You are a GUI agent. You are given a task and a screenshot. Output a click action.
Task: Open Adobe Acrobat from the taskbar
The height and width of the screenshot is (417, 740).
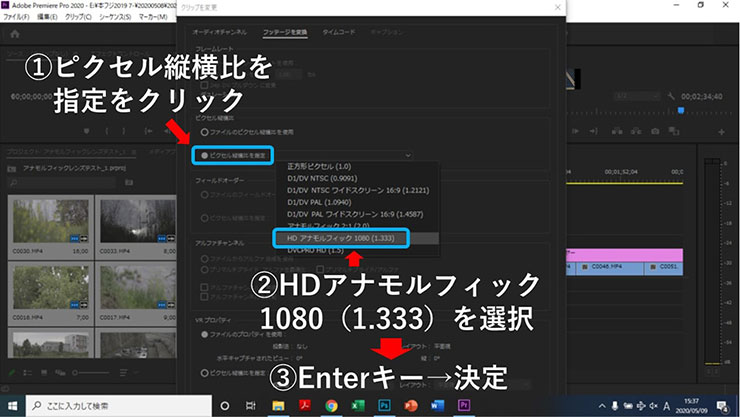coord(305,406)
